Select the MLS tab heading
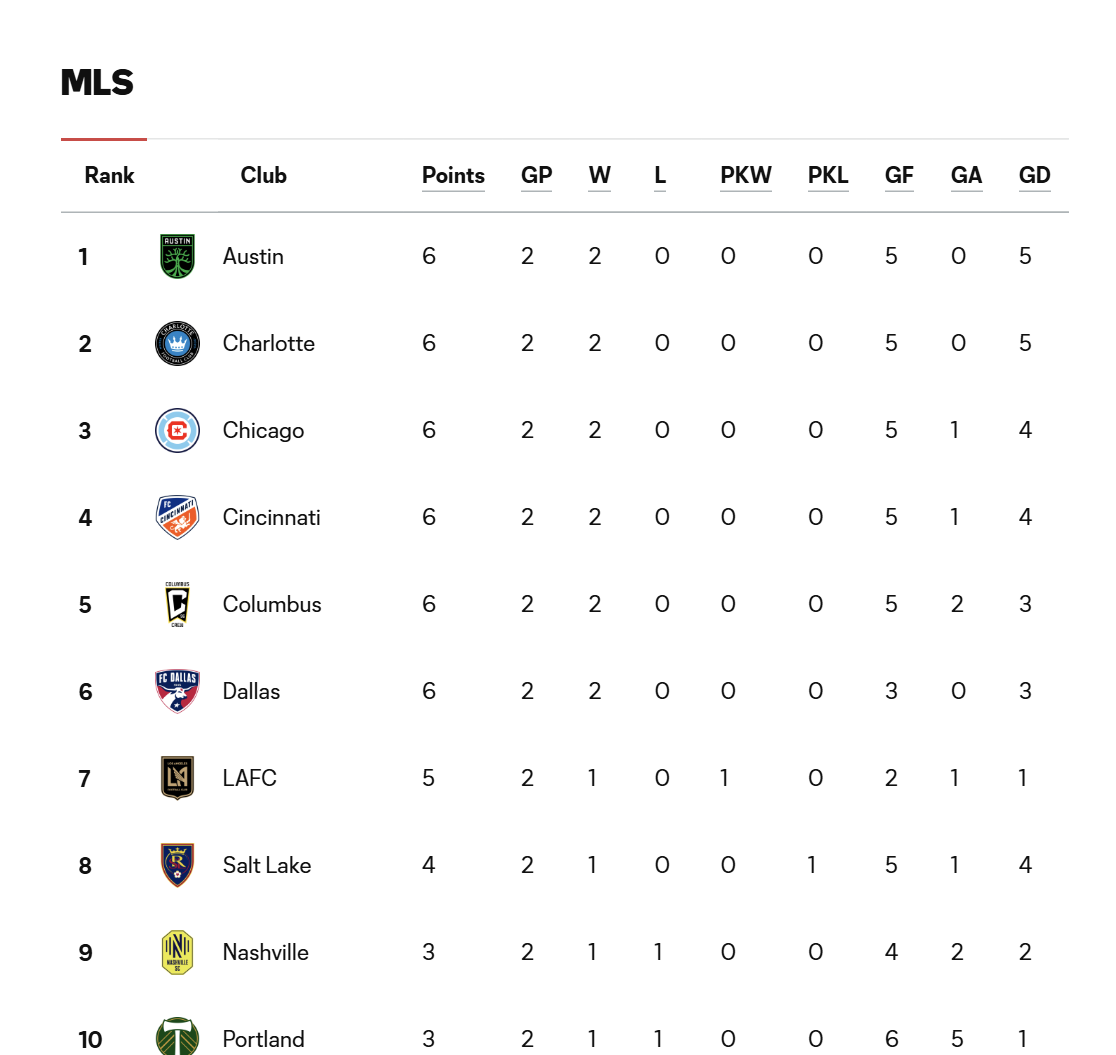Viewport: 1116px width, 1055px height. click(98, 83)
